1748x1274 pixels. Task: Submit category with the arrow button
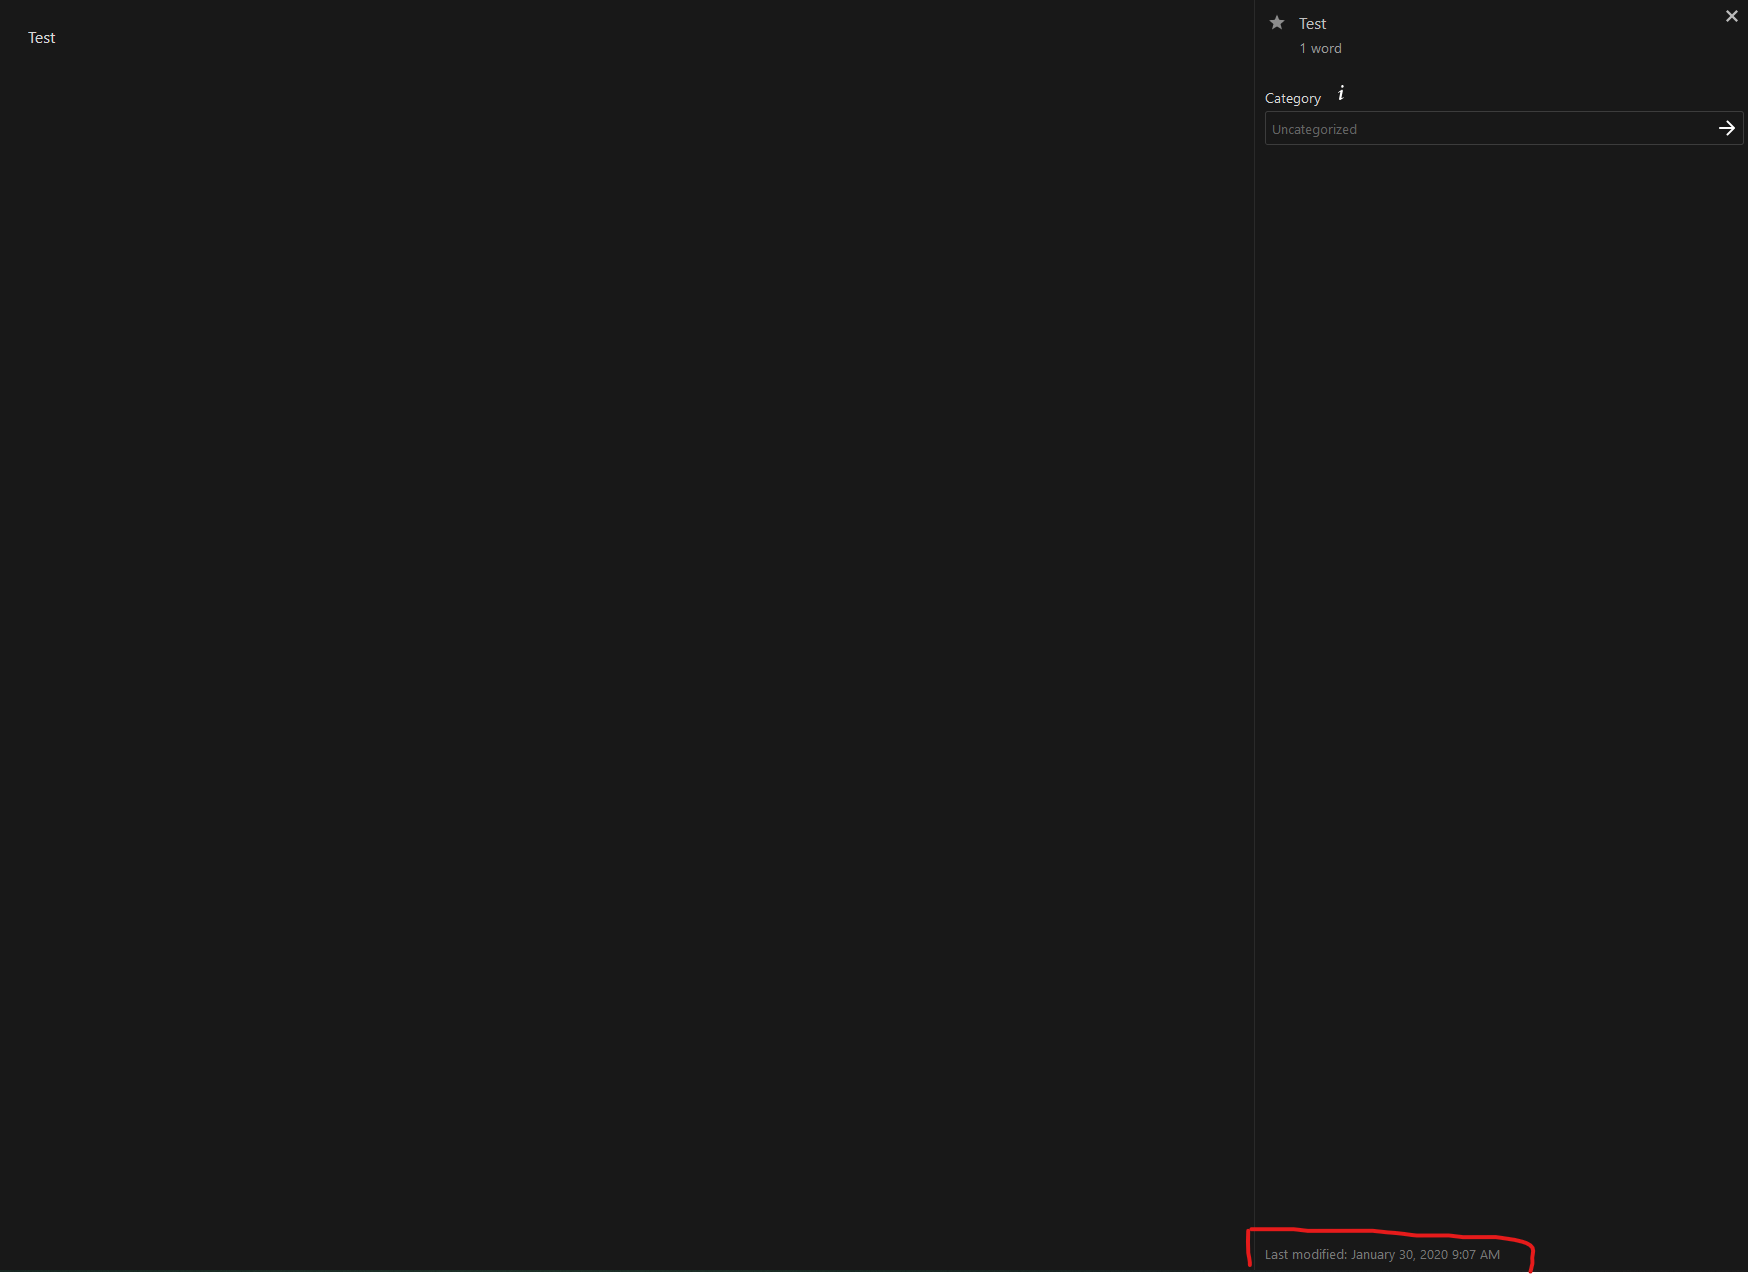click(x=1727, y=128)
